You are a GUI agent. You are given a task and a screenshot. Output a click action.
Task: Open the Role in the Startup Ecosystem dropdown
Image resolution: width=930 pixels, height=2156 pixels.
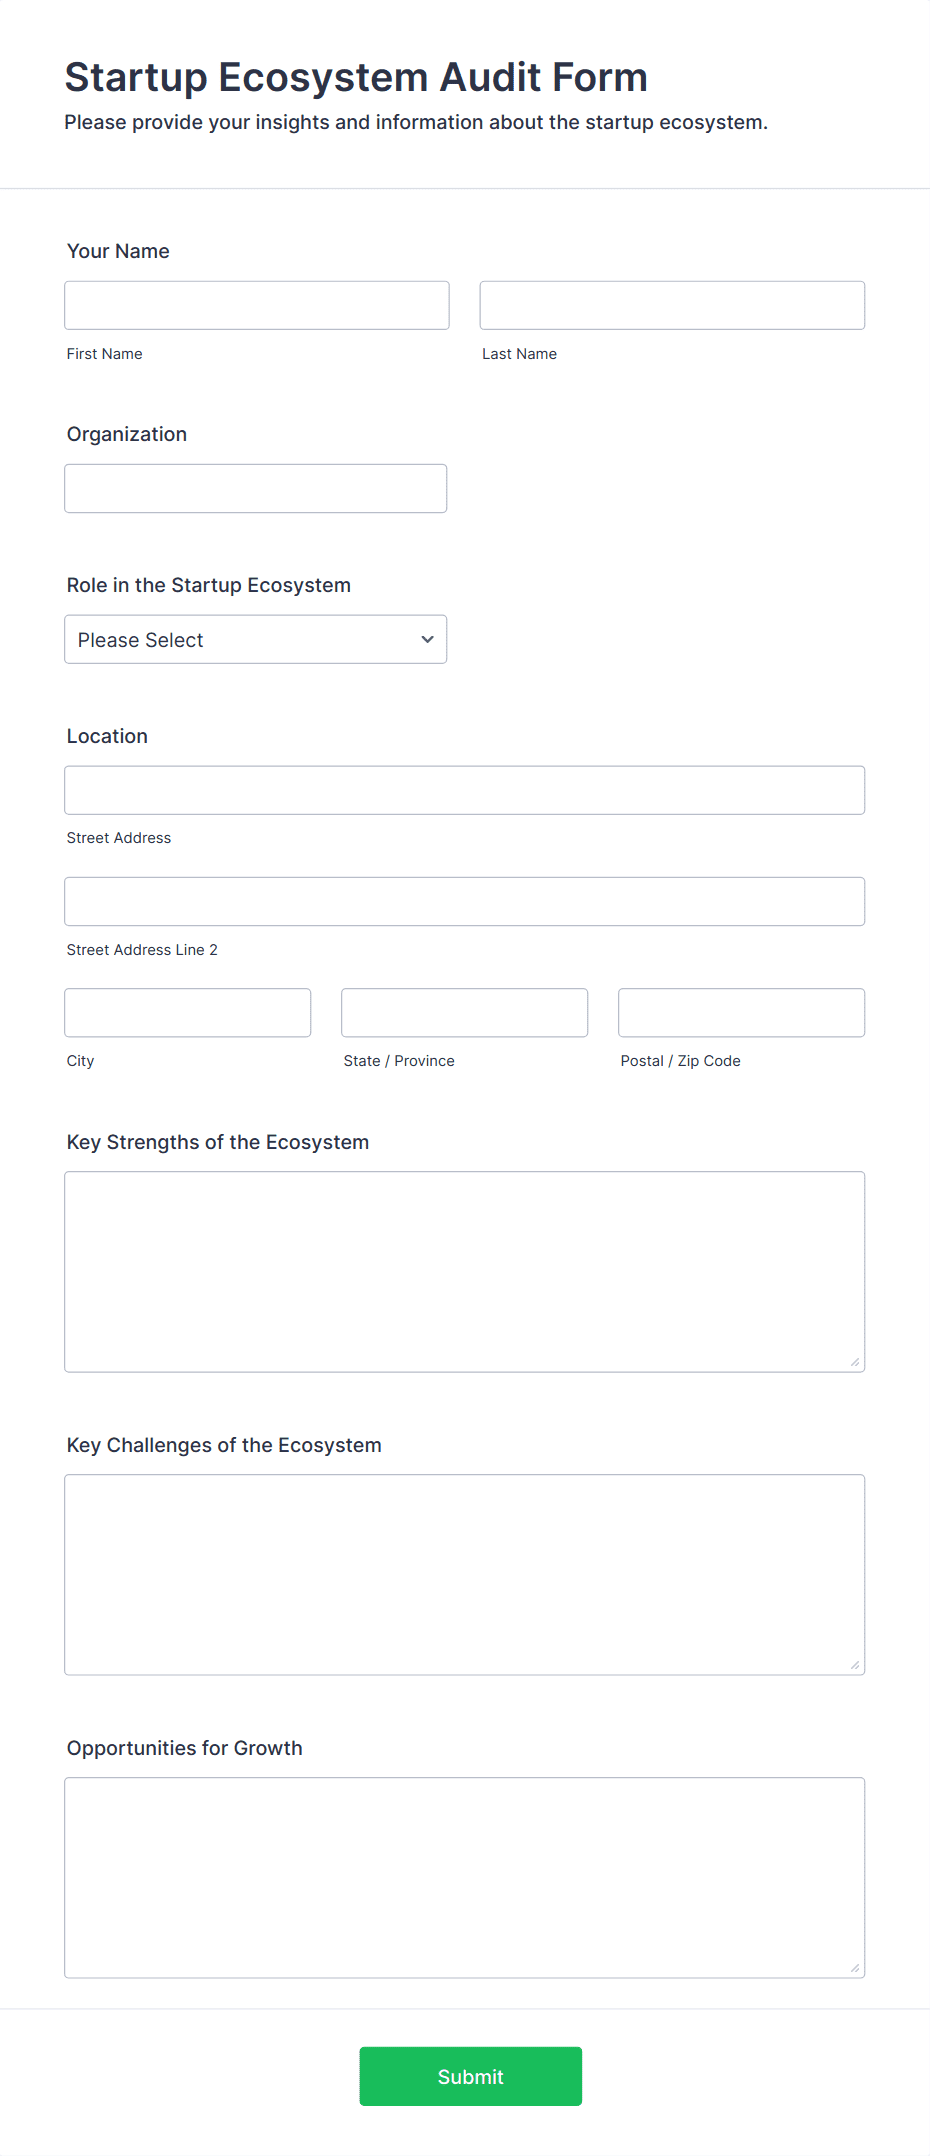pos(256,639)
